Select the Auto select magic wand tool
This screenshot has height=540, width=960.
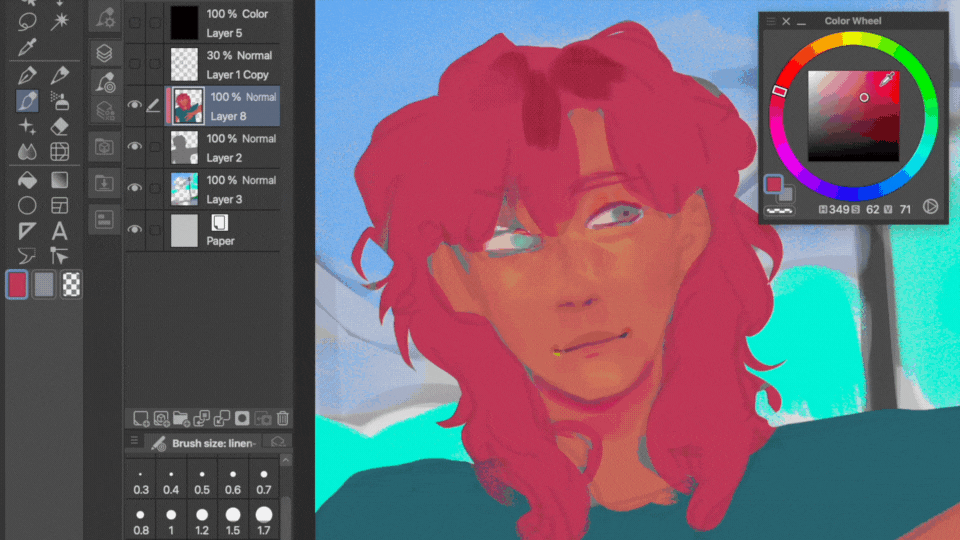pyautogui.click(x=60, y=21)
